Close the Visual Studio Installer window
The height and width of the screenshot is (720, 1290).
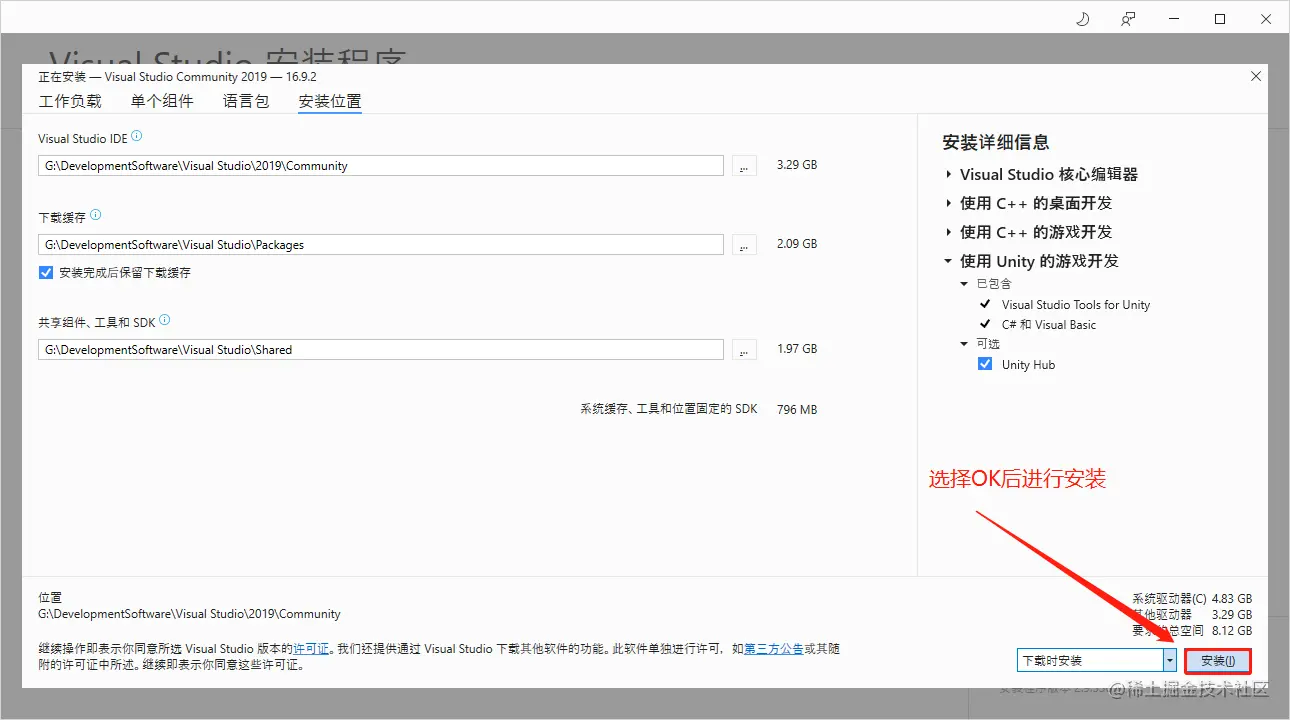[x=1266, y=19]
